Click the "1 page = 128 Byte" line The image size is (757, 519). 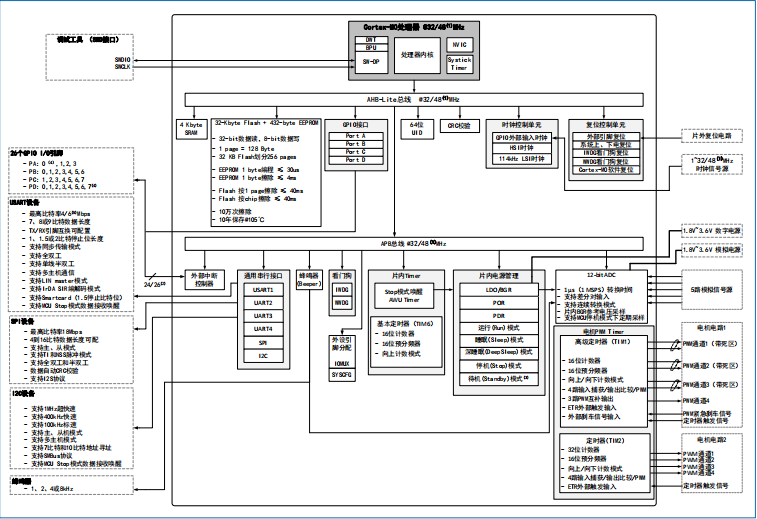[x=246, y=149]
